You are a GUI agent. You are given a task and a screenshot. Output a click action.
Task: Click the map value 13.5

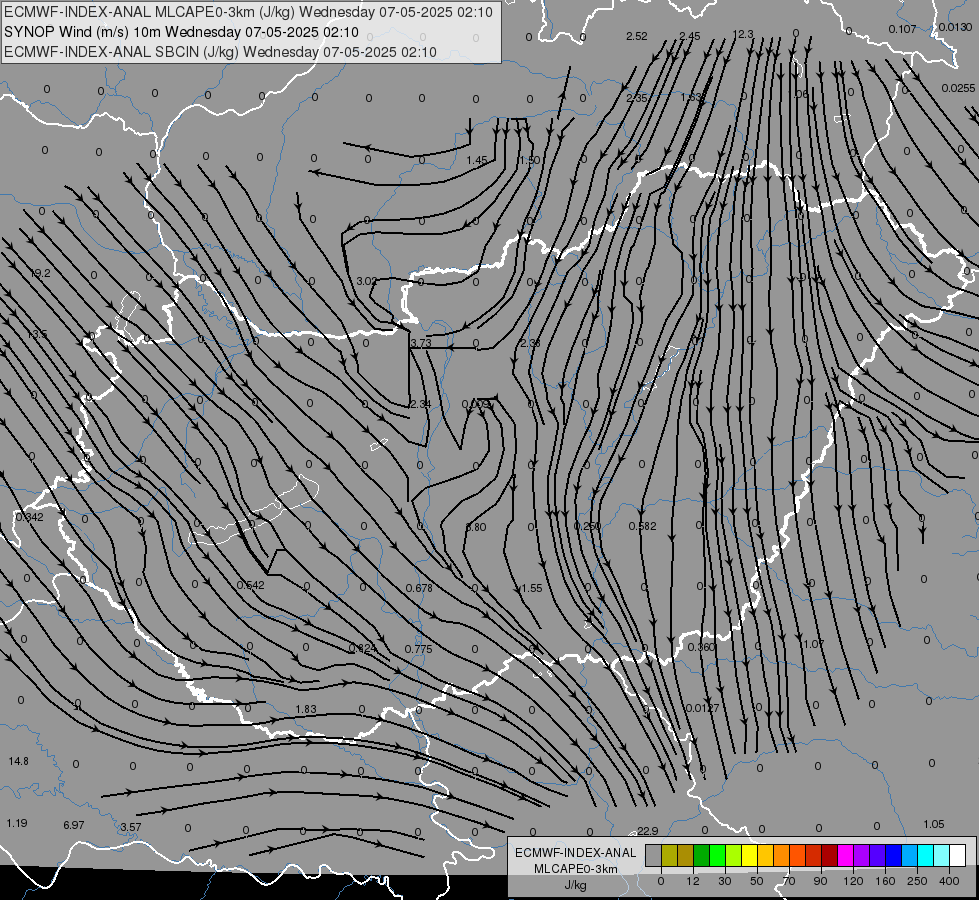[37, 334]
